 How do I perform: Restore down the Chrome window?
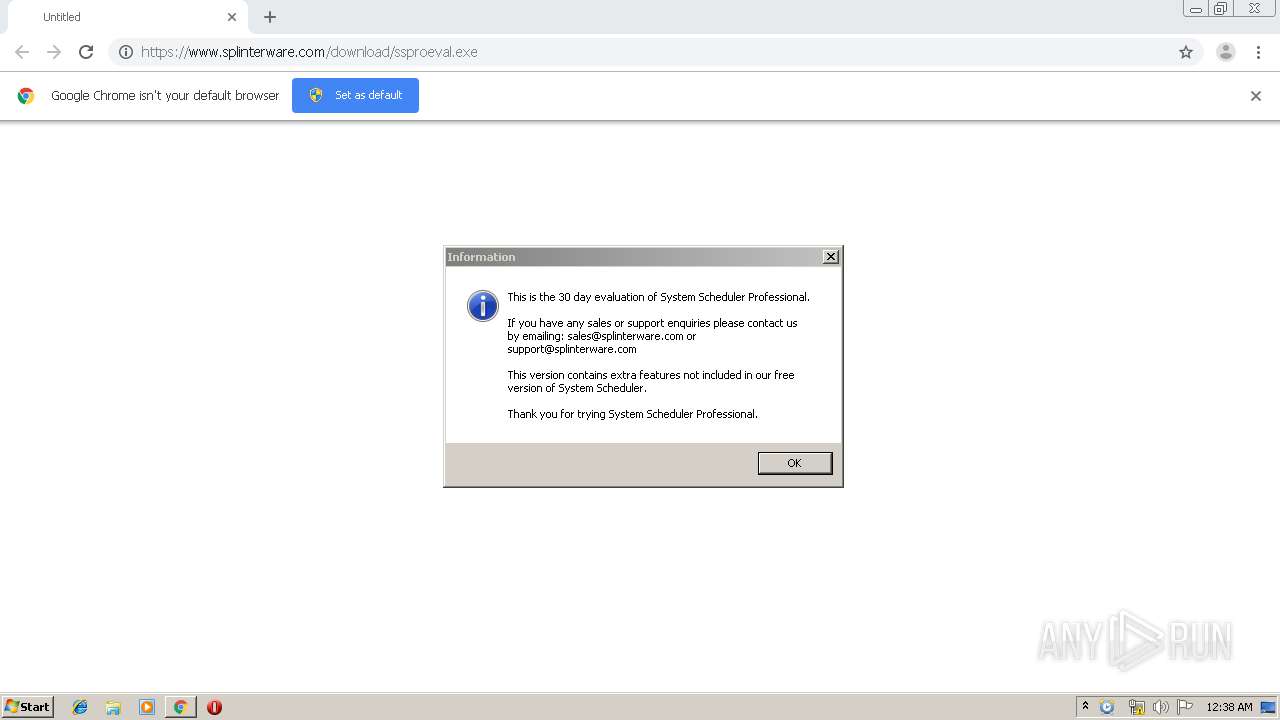tap(1221, 9)
